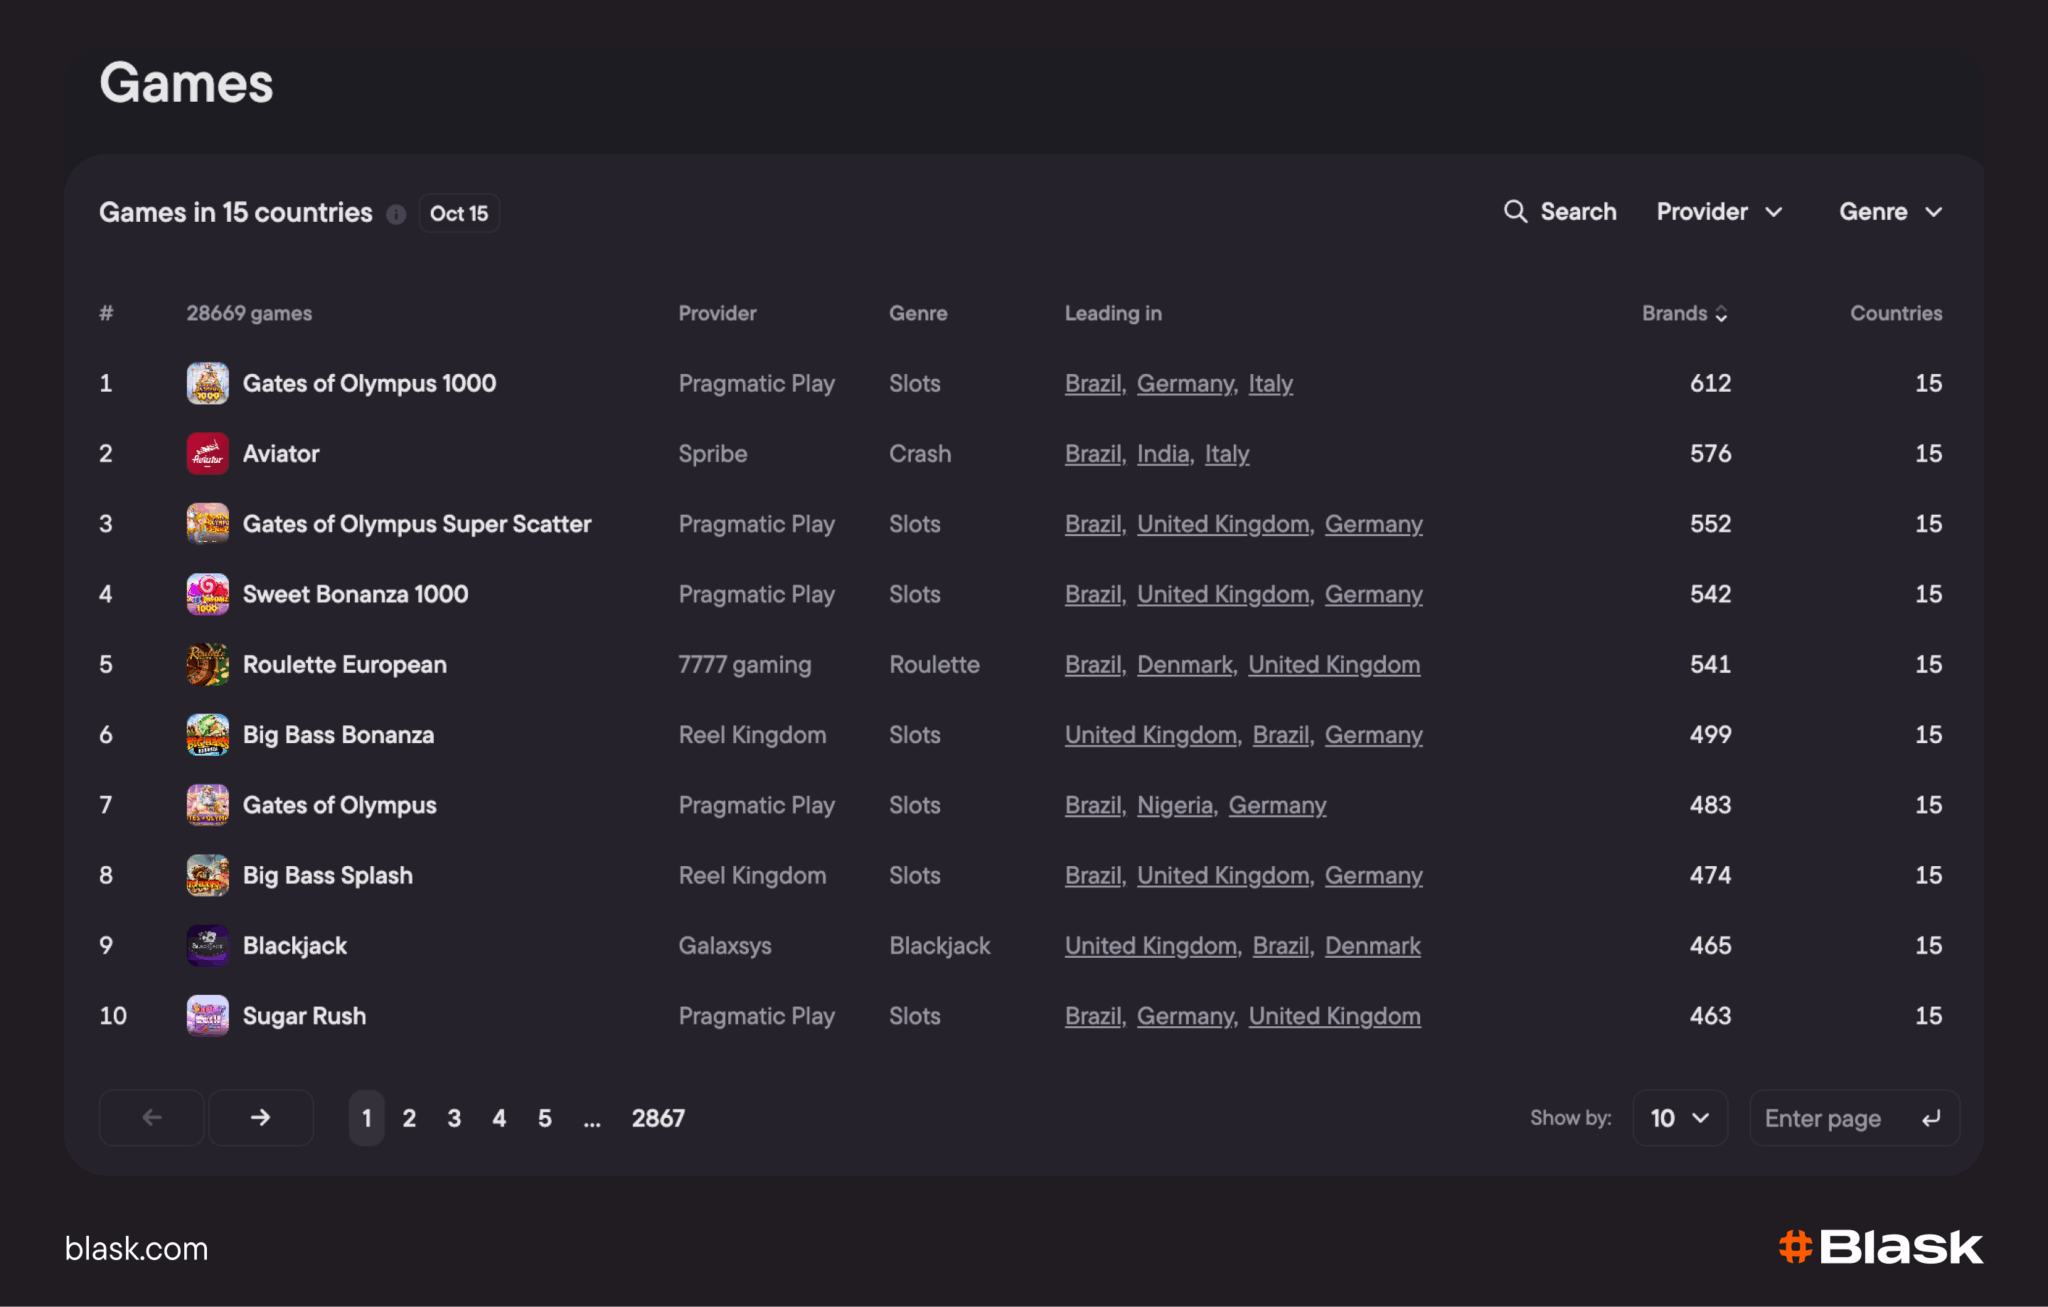Viewport: 2048px width, 1307px height.
Task: Go to page 2 in pagination
Action: [409, 1118]
